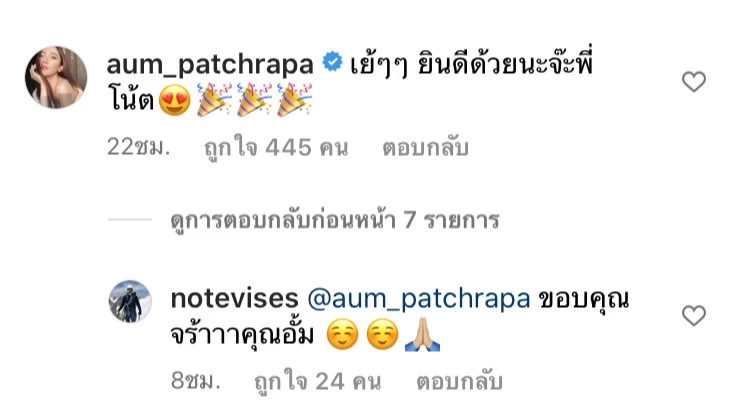Click the @aum_patchrapa mention in the reply
750x416 pixels.
pyautogui.click(x=419, y=300)
